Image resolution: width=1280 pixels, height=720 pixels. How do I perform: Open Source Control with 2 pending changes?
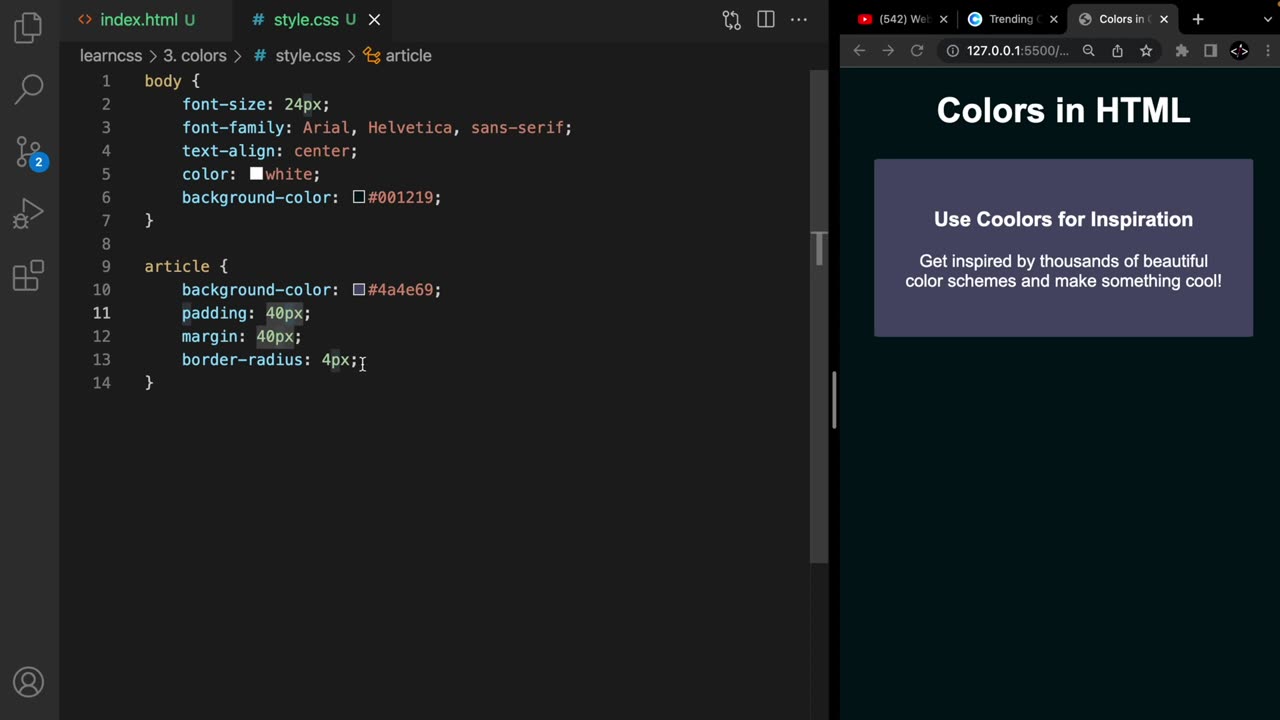coord(29,152)
